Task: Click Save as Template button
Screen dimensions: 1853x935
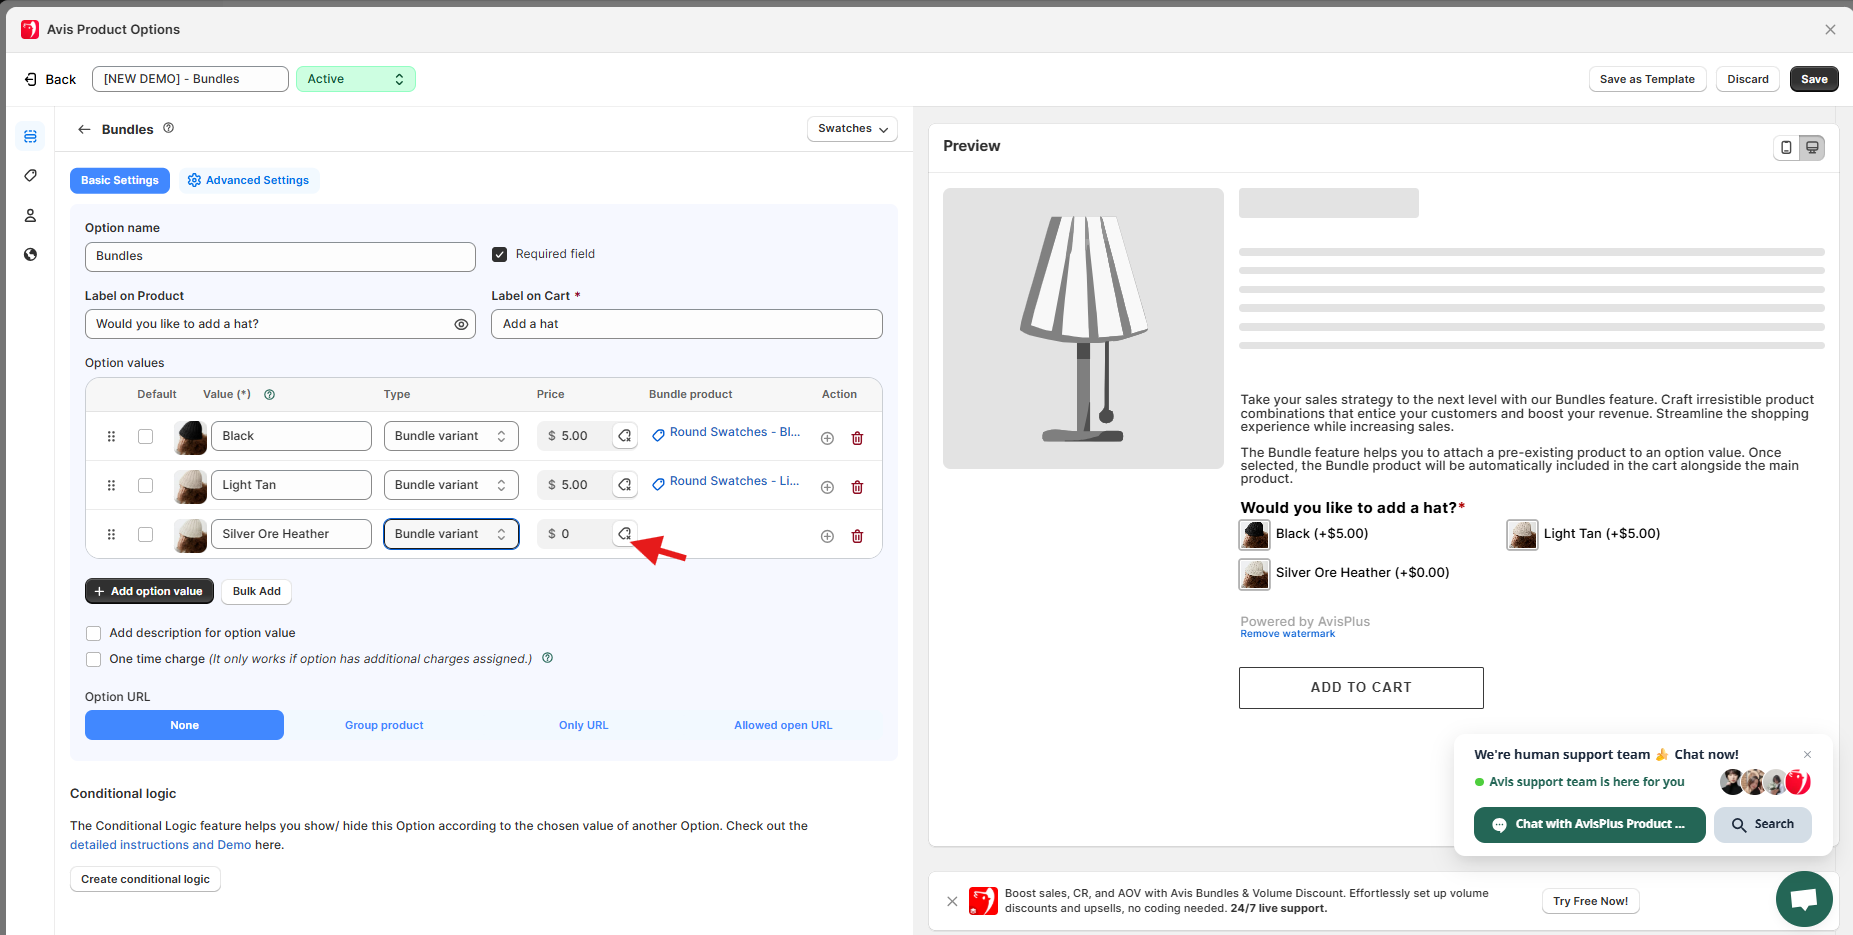Action: pyautogui.click(x=1646, y=79)
